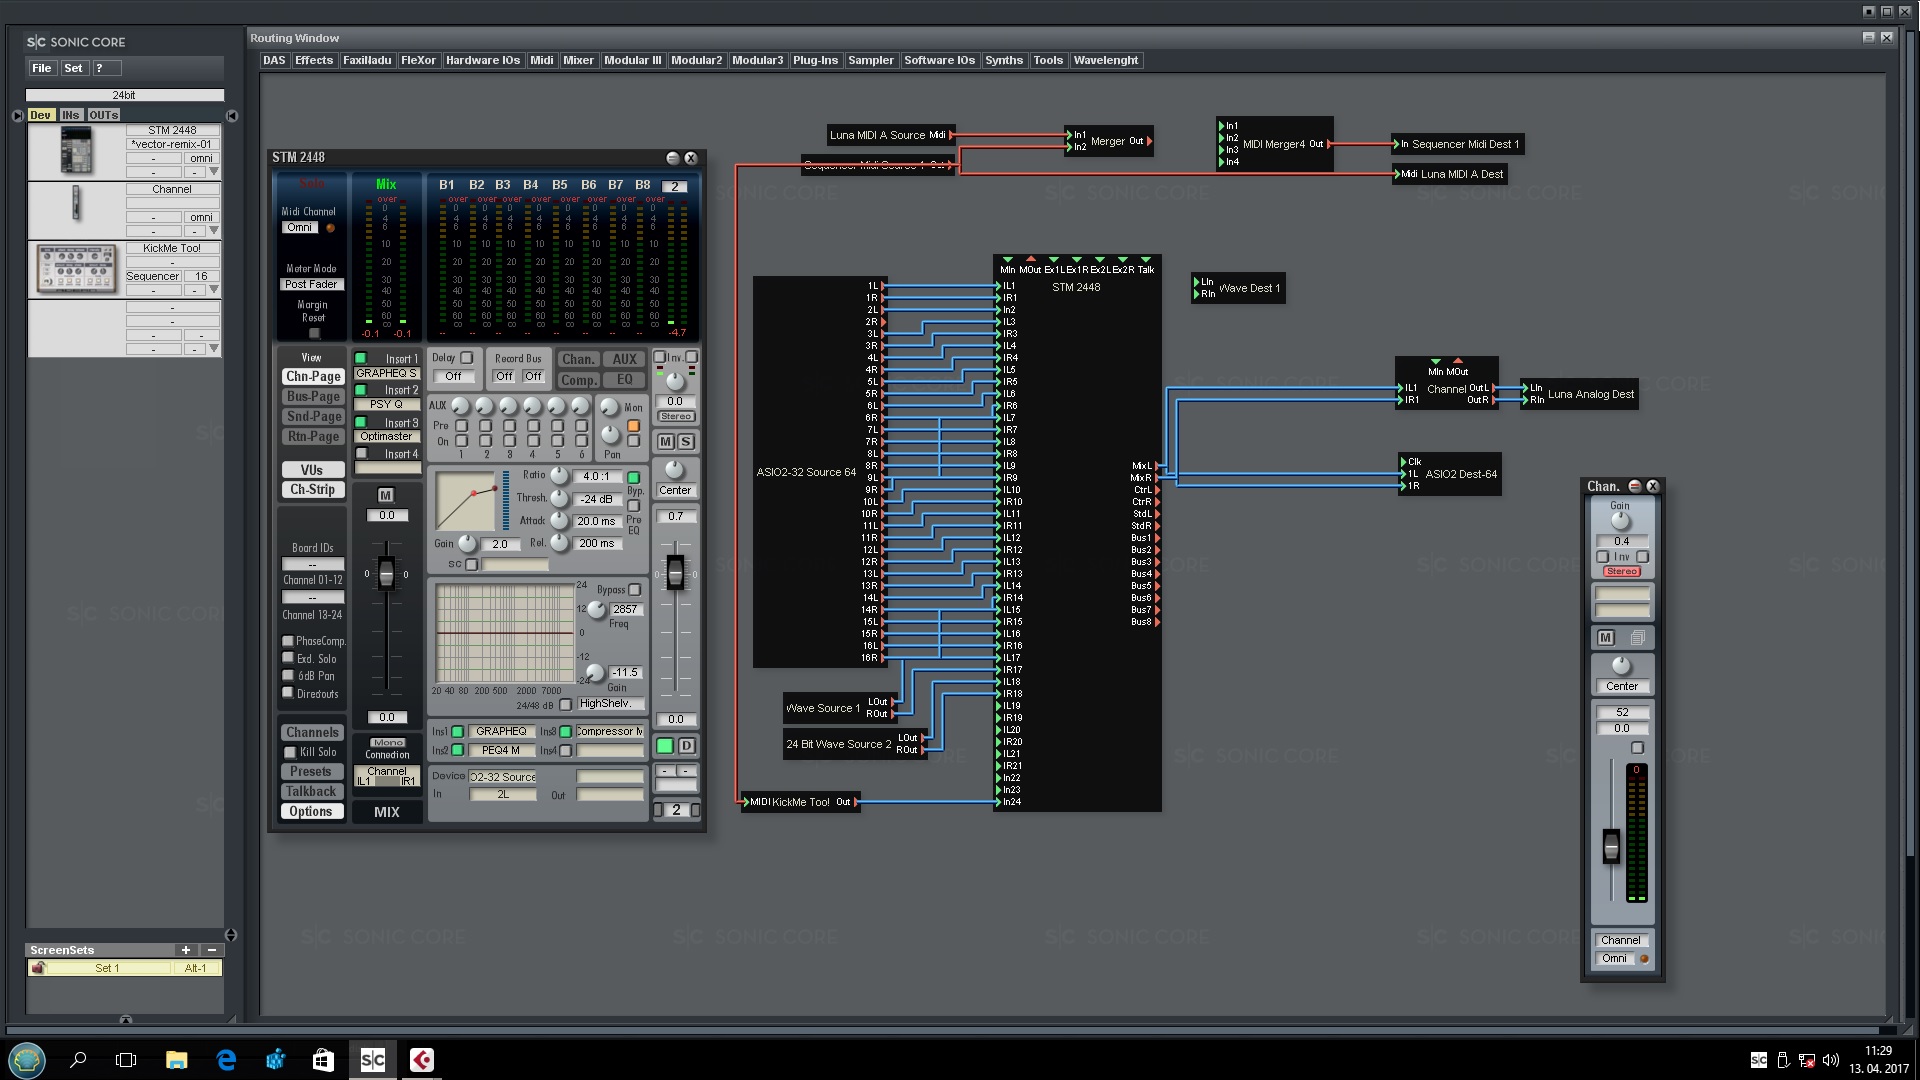Open the Ch-Strip view
The image size is (1920, 1080).
pyautogui.click(x=313, y=490)
